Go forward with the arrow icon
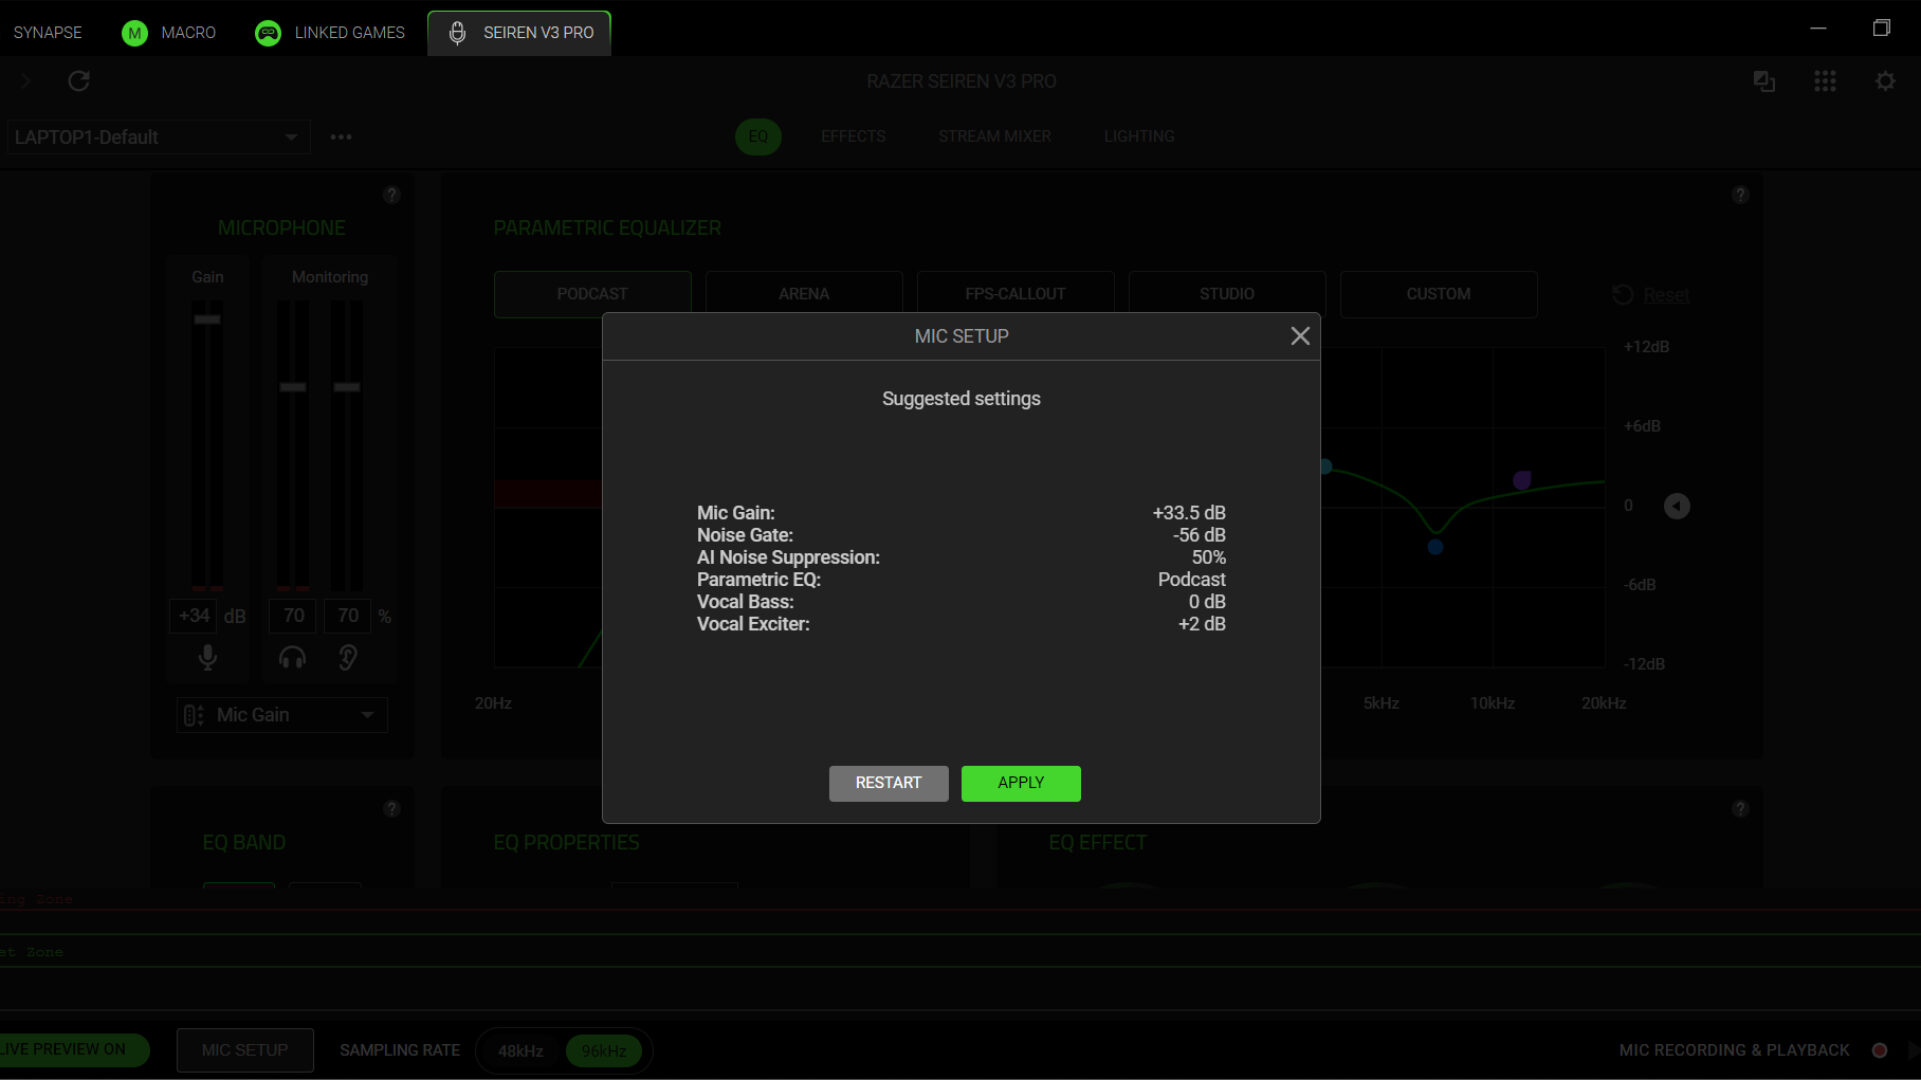1921x1080 pixels. [26, 81]
